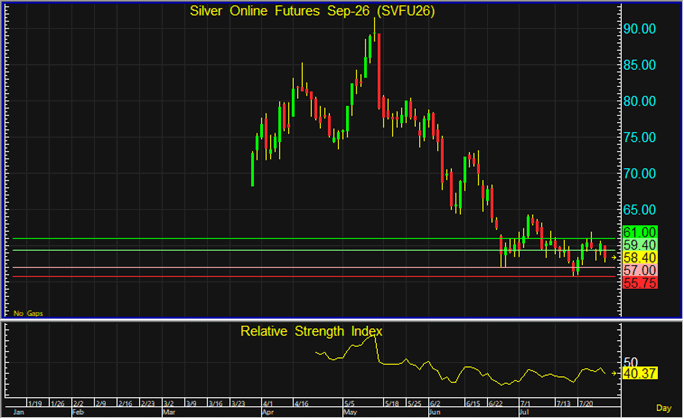Click the Jun month label
The image size is (684, 419).
(435, 412)
